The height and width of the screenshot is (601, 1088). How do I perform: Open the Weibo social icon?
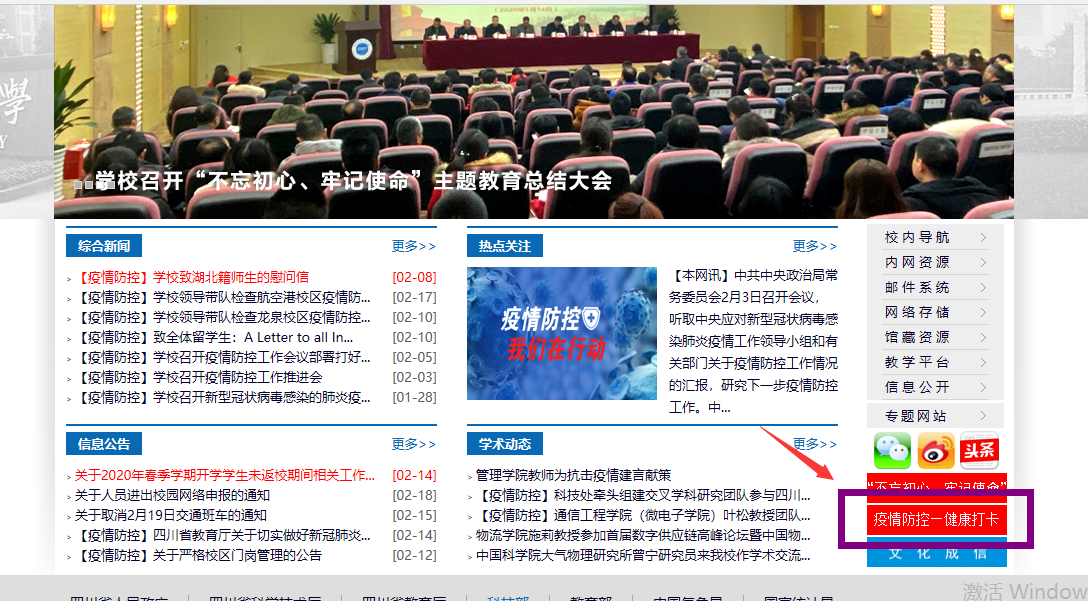pyautogui.click(x=935, y=450)
